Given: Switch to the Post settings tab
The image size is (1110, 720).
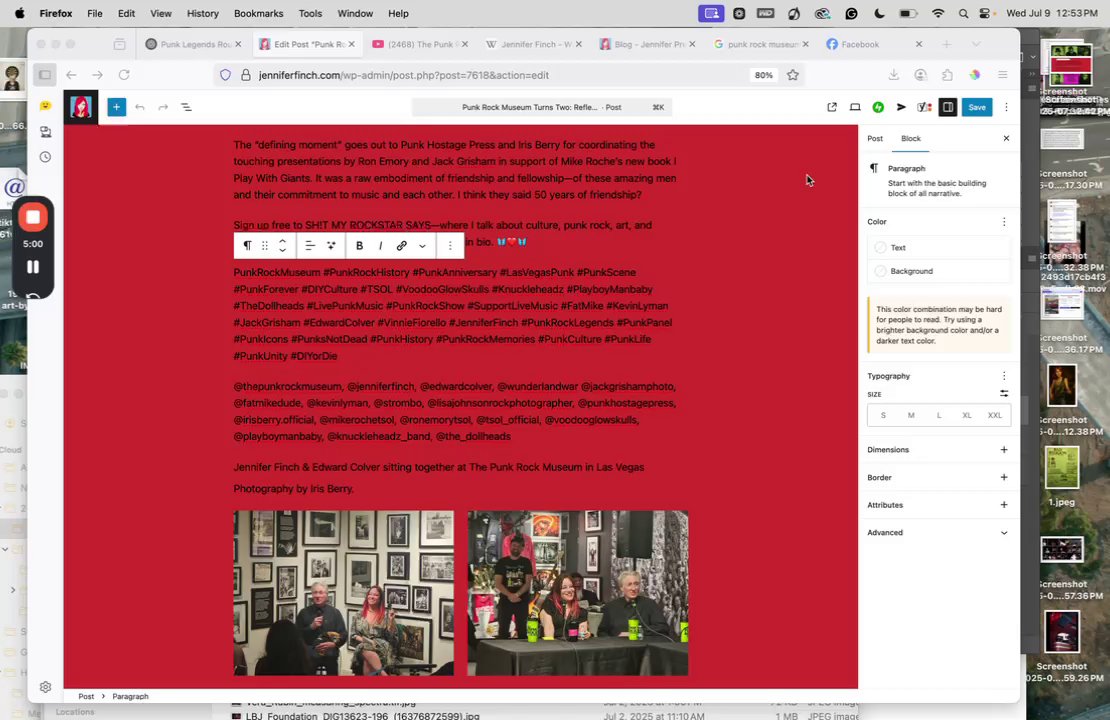Looking at the screenshot, I should 875,138.
